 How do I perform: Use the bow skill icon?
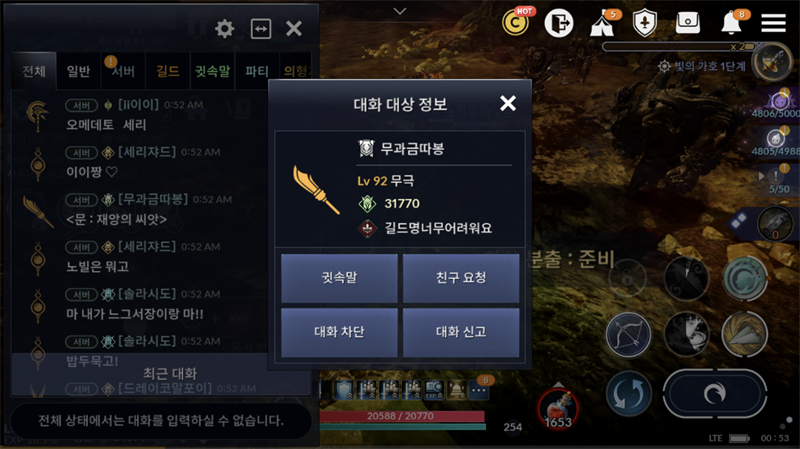click(628, 335)
